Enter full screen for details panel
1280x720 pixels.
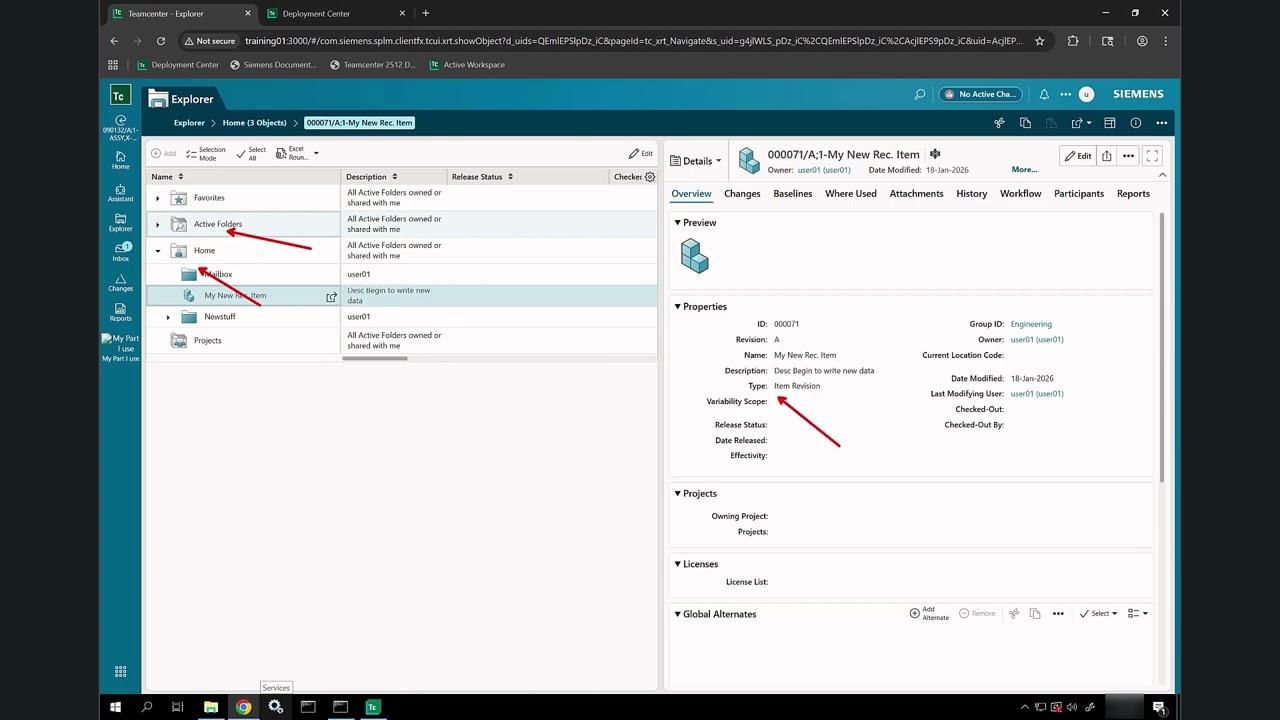[1152, 156]
